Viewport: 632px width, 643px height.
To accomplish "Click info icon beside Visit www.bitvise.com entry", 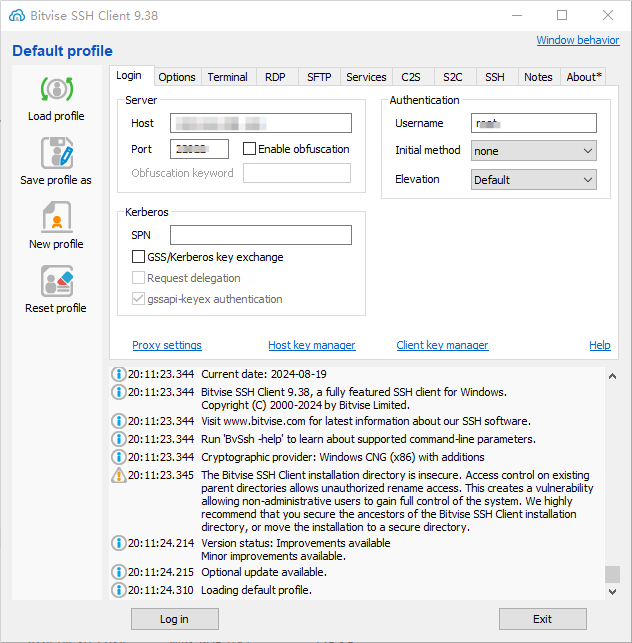I will tap(119, 421).
